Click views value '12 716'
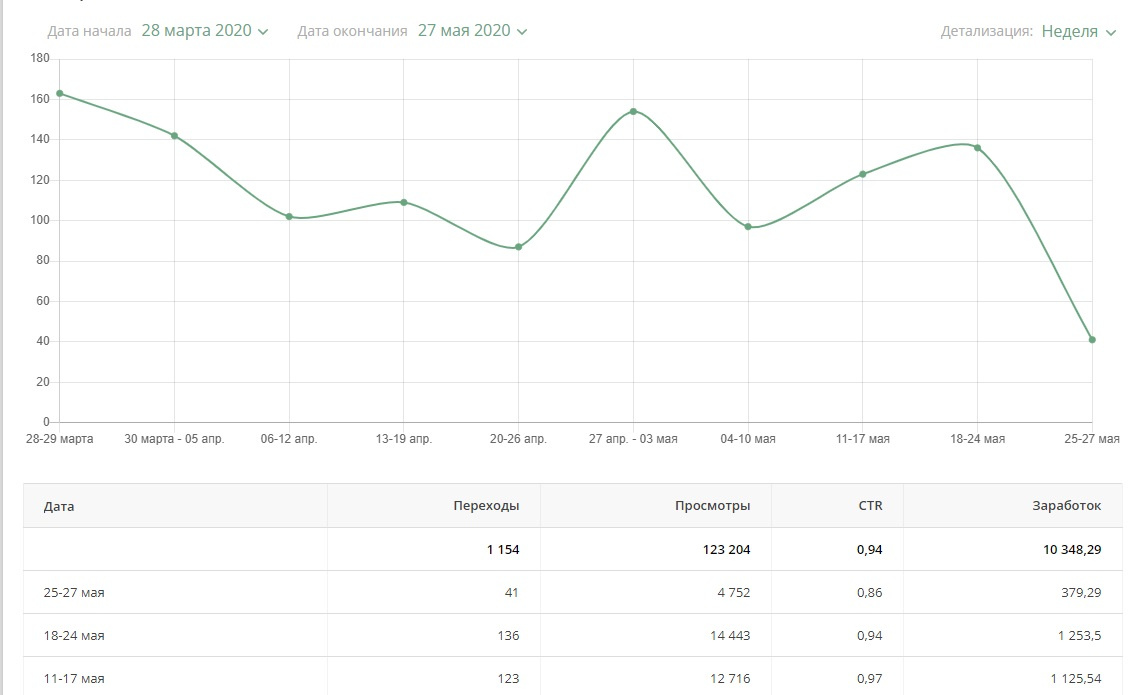The height and width of the screenshot is (695, 1143). pyautogui.click(x=730, y=679)
